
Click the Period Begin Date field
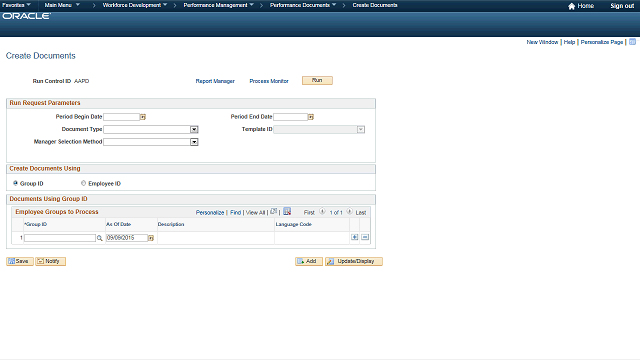click(121, 117)
